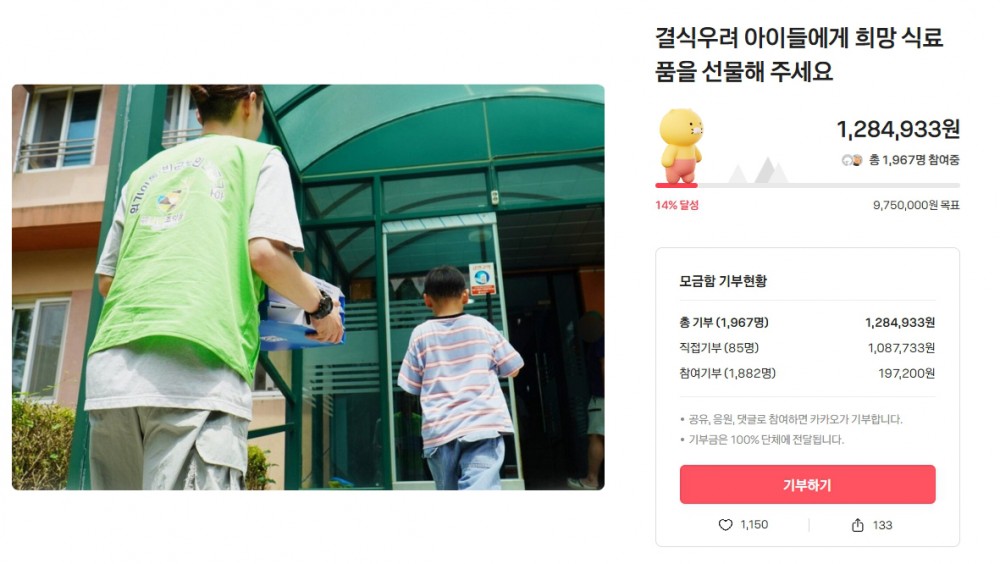Click the large 1,284,933원 total amount
The image size is (1000, 564).
898,130
